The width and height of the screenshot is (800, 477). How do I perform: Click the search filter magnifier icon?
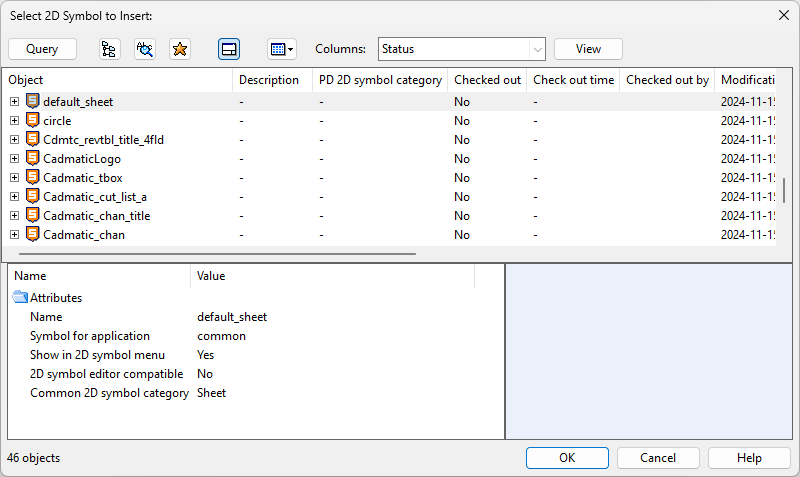click(145, 49)
